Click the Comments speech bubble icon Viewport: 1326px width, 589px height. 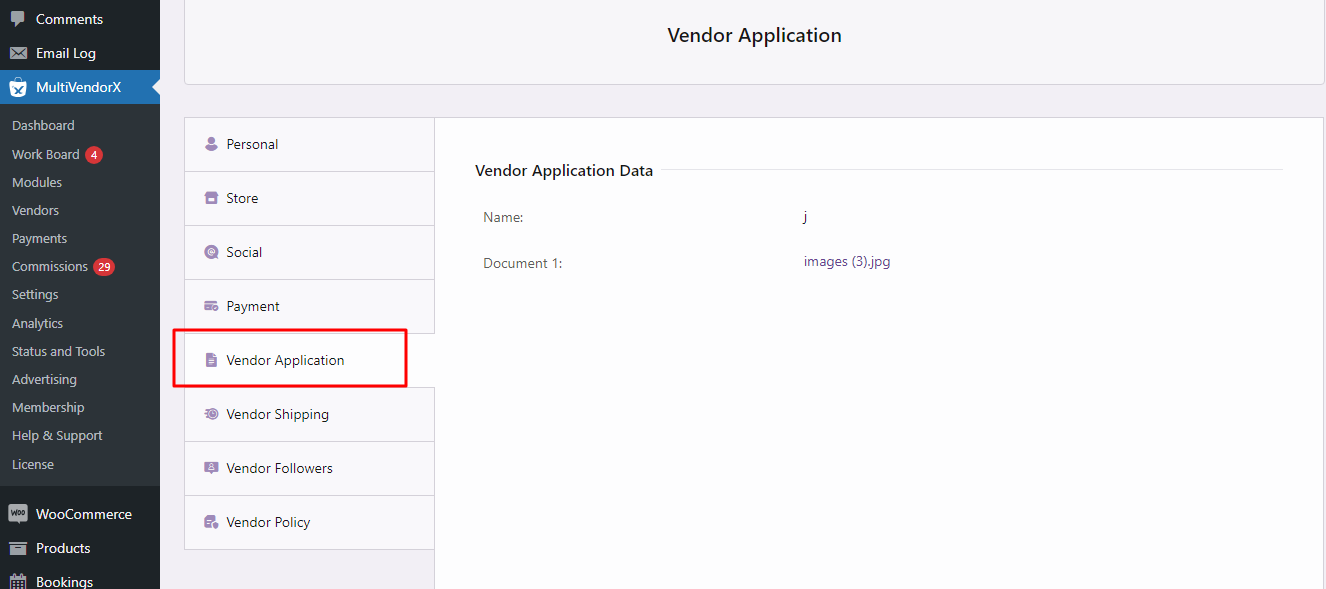pos(18,19)
